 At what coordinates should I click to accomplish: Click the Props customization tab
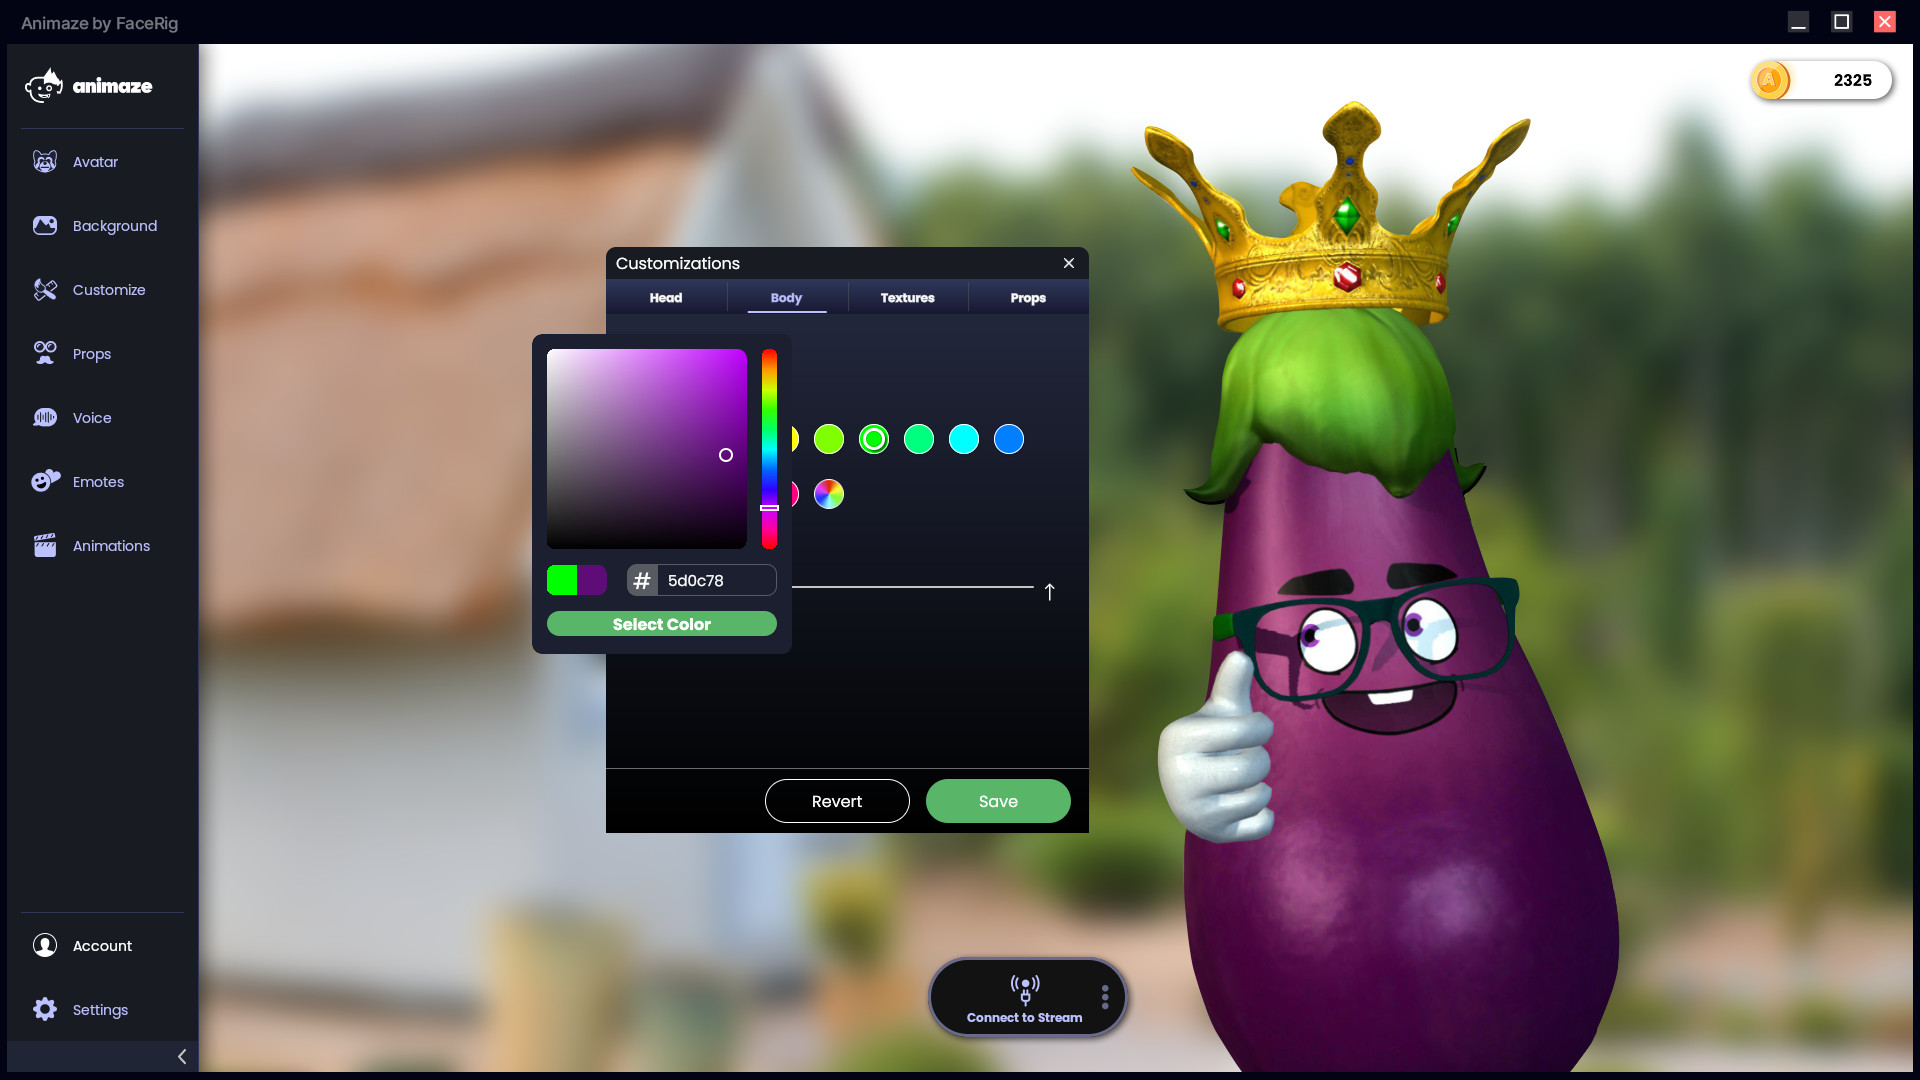point(1027,297)
